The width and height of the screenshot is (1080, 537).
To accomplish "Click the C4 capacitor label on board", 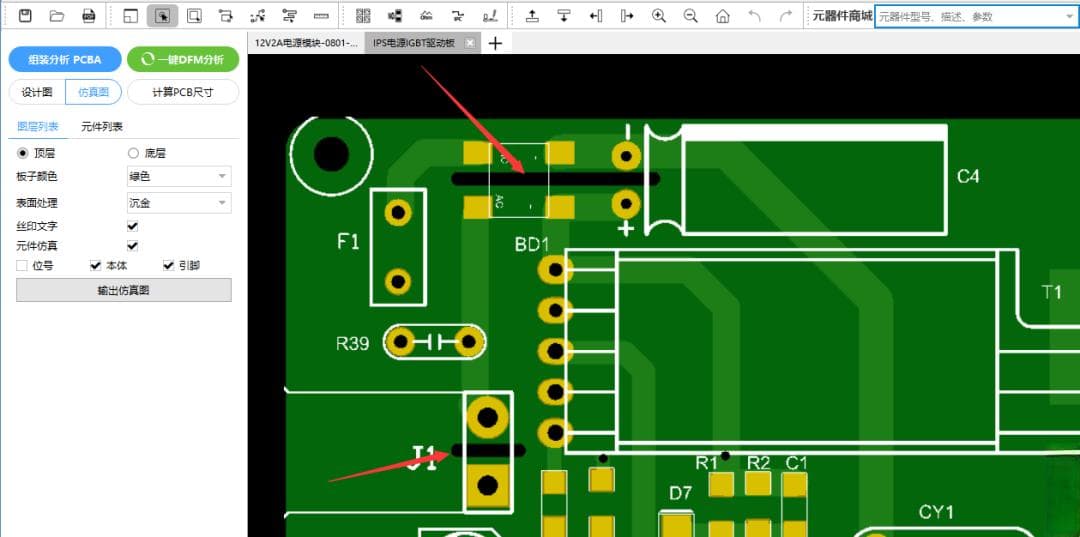I will (968, 176).
